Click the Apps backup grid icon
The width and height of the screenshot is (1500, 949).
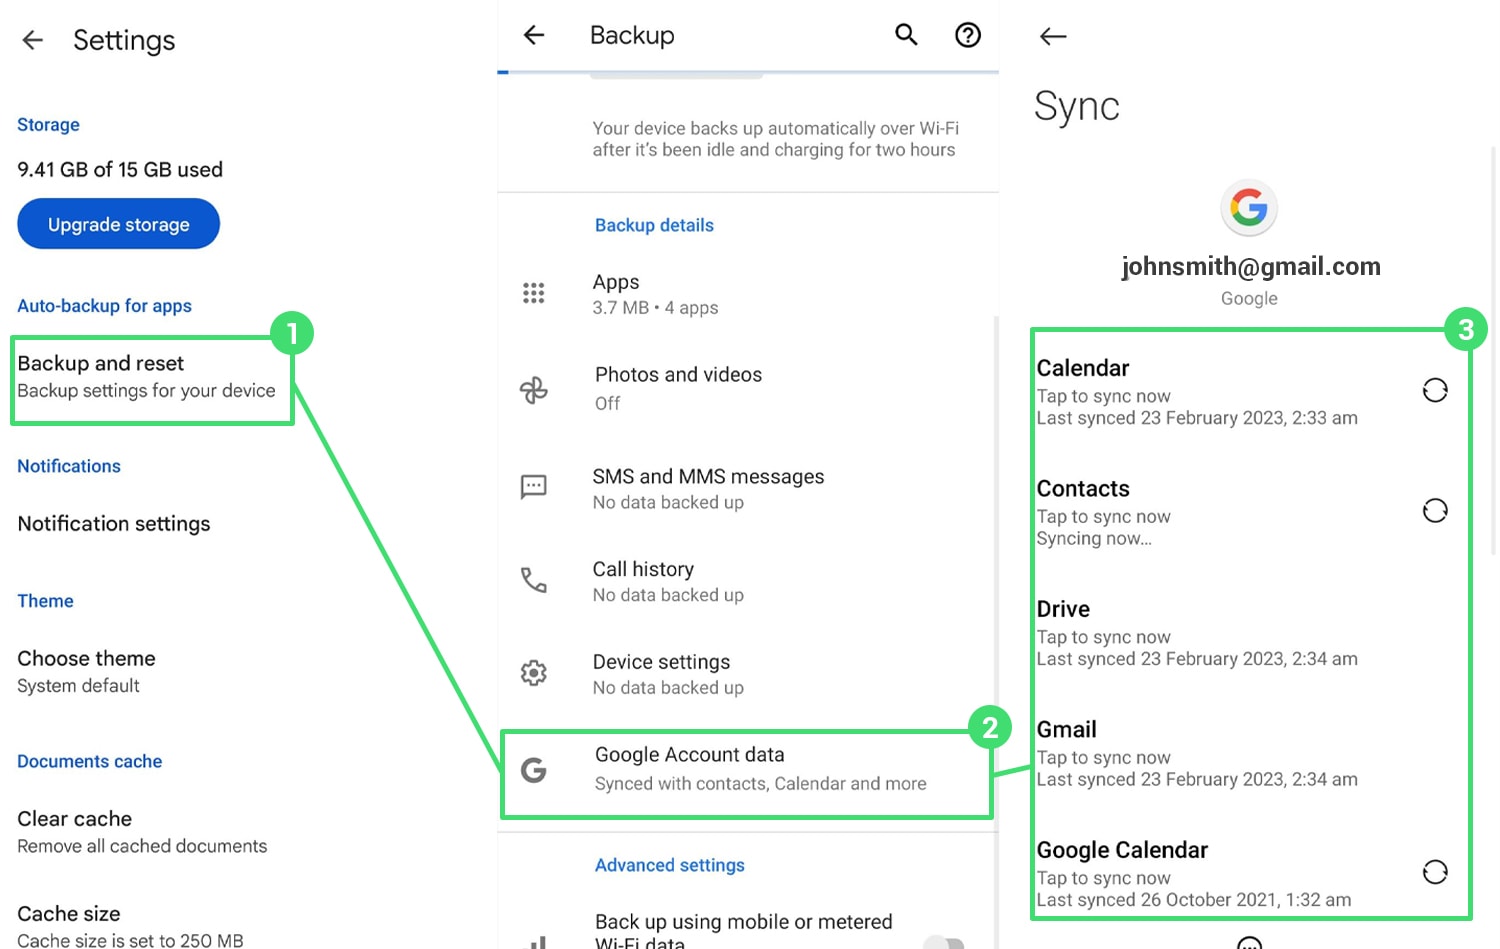point(534,292)
